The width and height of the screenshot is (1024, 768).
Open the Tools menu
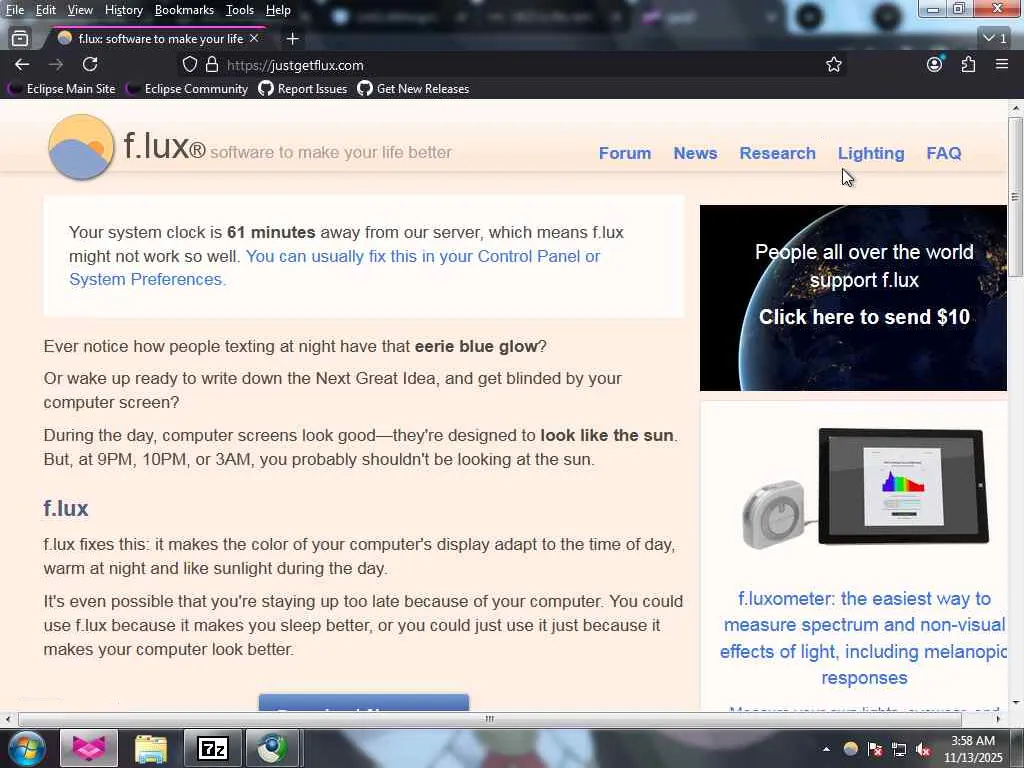tap(240, 10)
